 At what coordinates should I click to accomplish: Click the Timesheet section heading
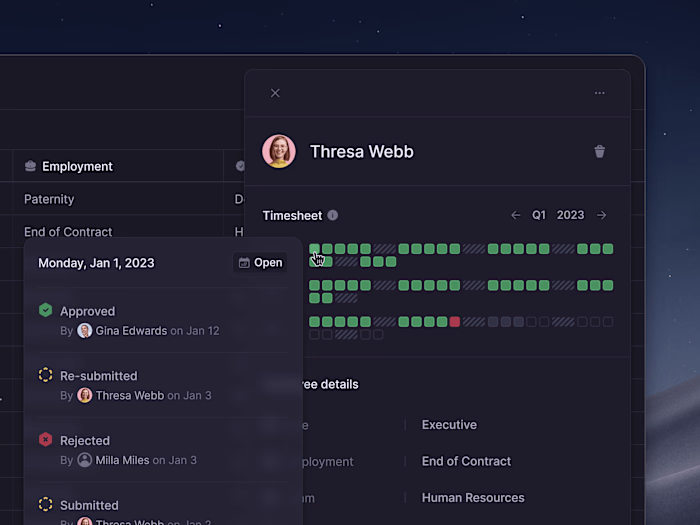pyautogui.click(x=292, y=216)
